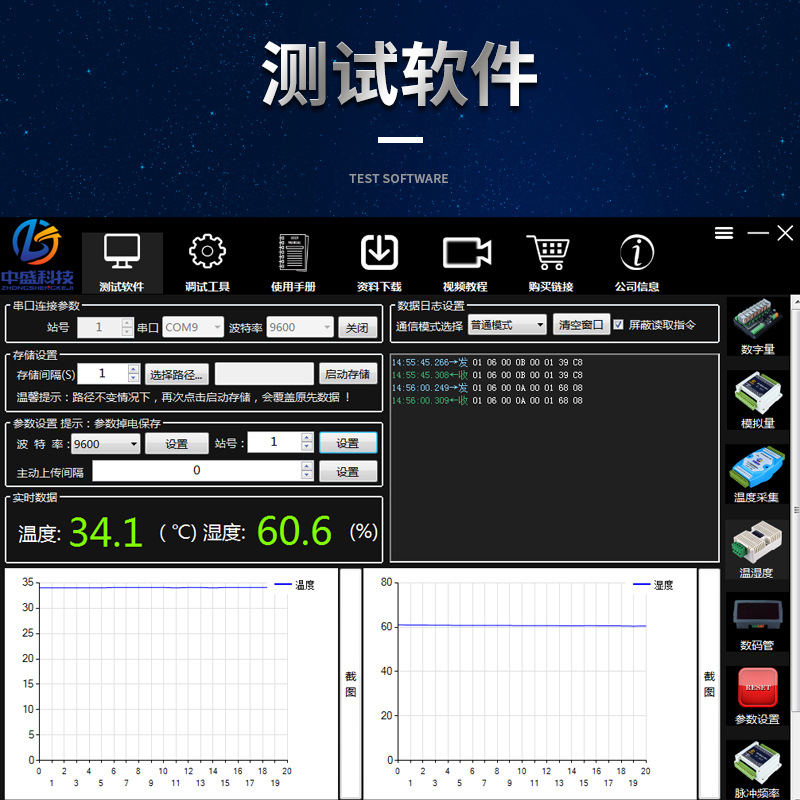Click the 14:55:45.308 received log line
This screenshot has height=800, width=800.
tap(487, 375)
